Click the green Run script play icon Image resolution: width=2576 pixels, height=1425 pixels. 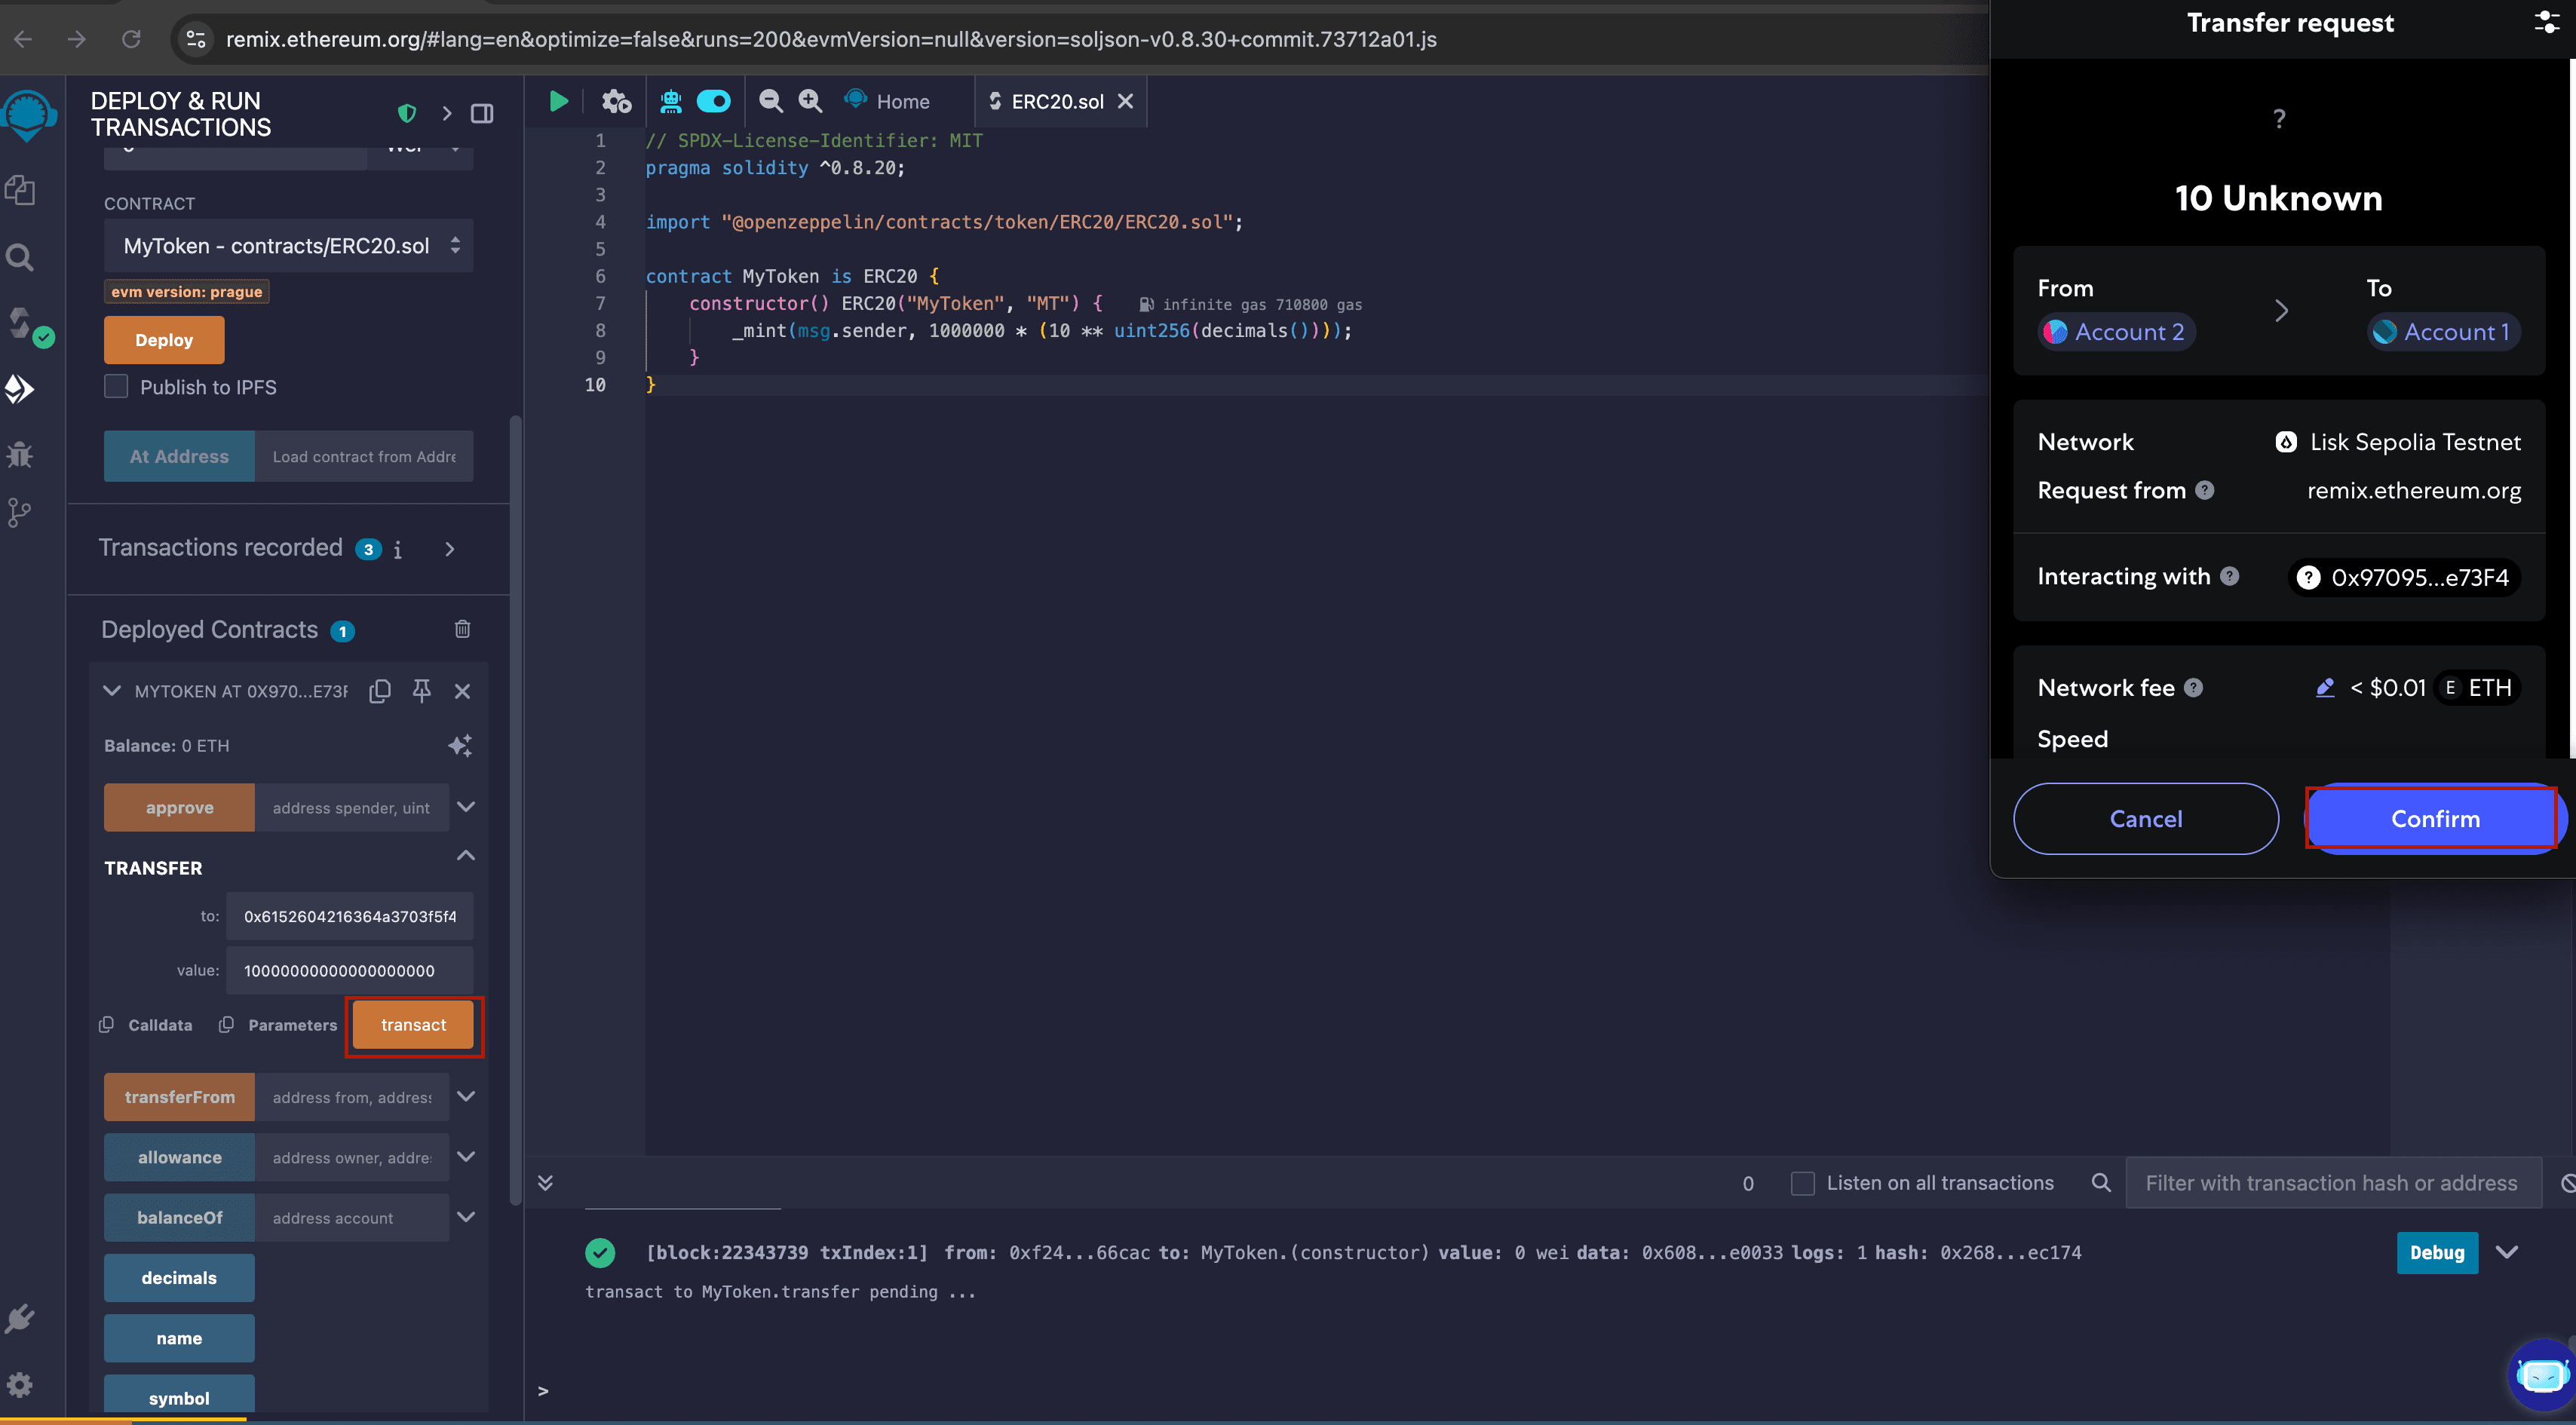click(558, 101)
